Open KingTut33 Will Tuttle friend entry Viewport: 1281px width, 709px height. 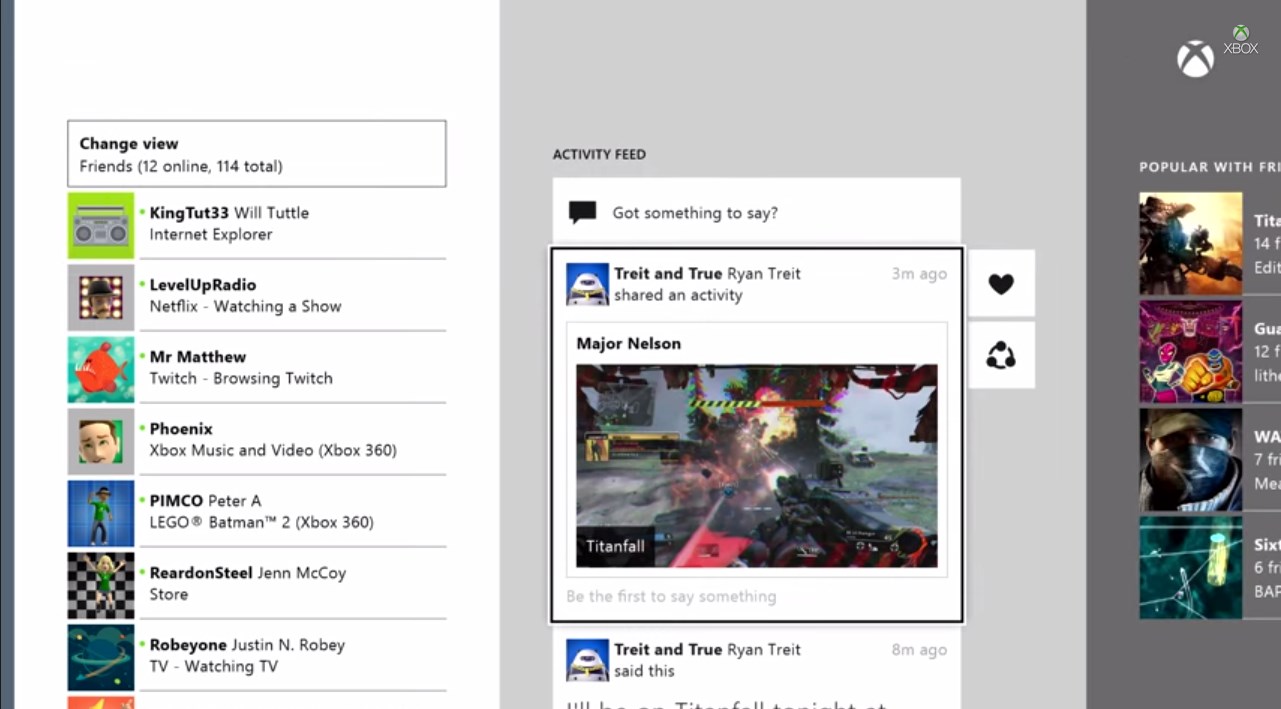pyautogui.click(x=257, y=225)
